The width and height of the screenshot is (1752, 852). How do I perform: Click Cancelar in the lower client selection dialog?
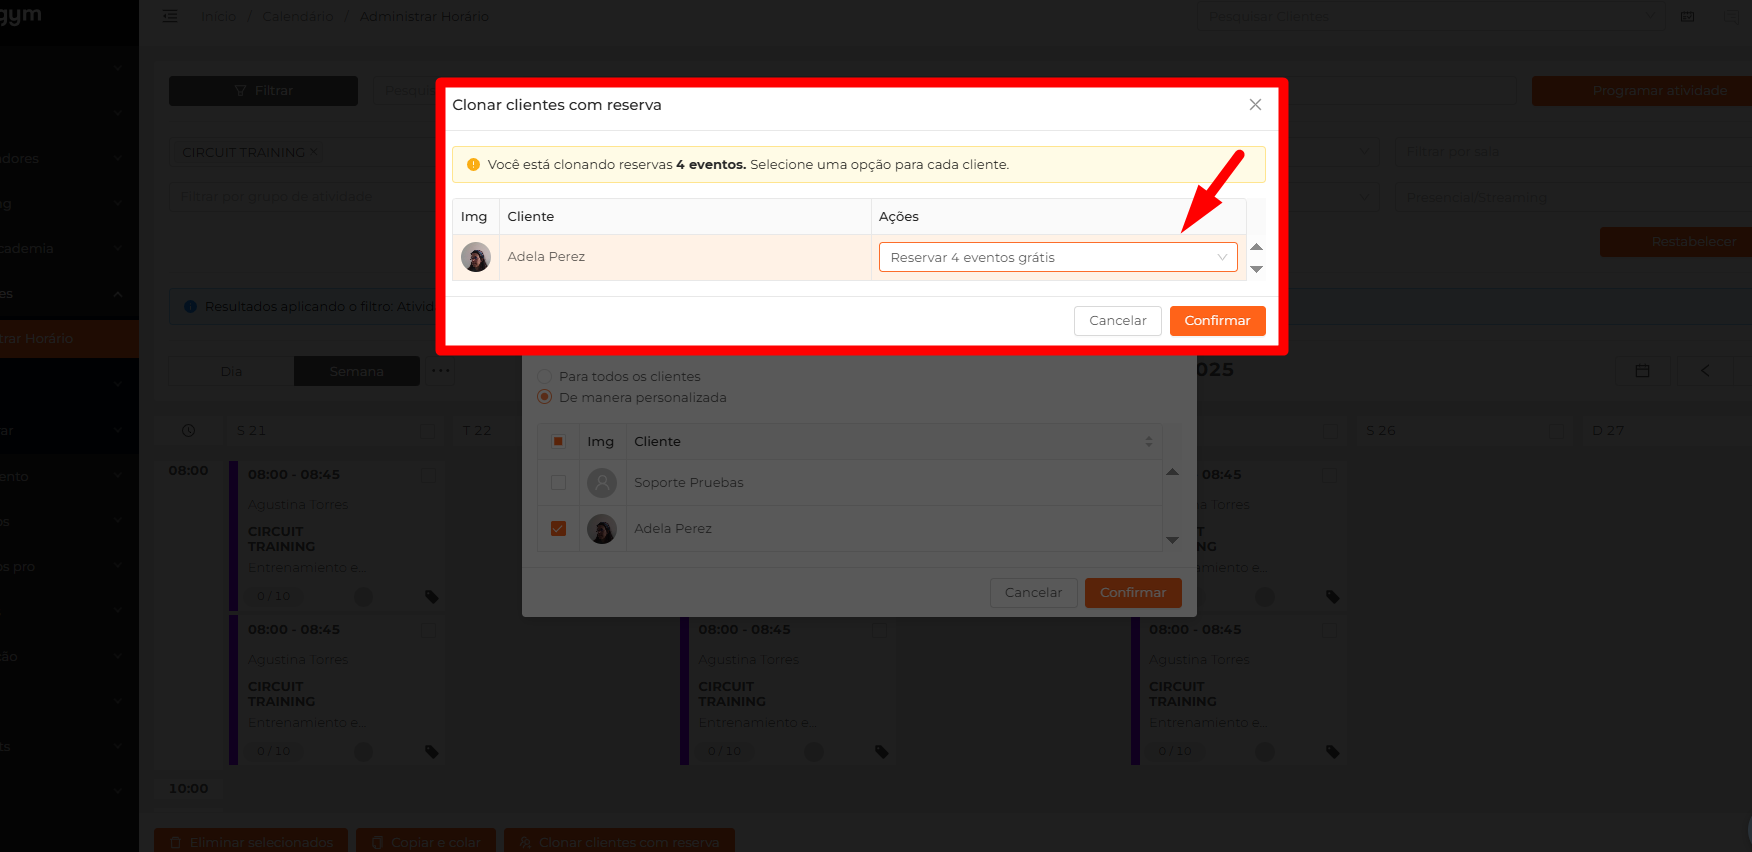[1033, 593]
